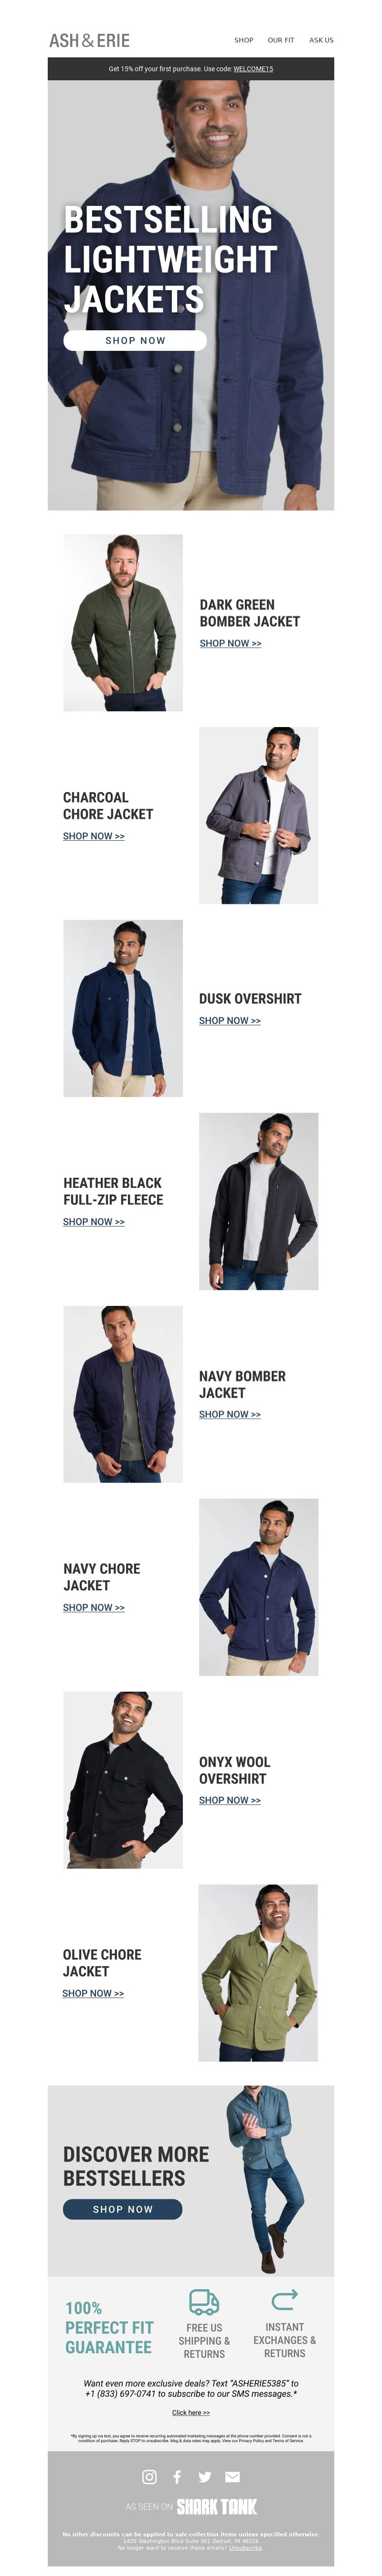
Task: Open the Twitter bird icon
Action: pyautogui.click(x=205, y=2476)
